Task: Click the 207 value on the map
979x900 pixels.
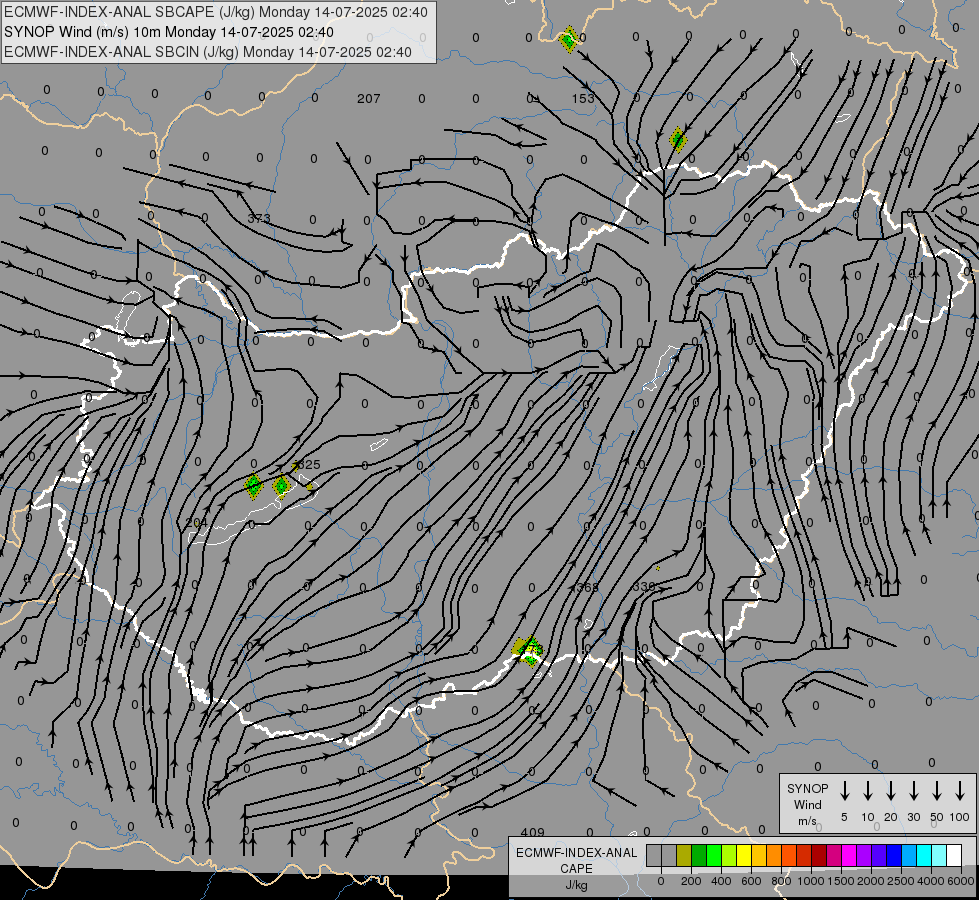Action: [368, 99]
